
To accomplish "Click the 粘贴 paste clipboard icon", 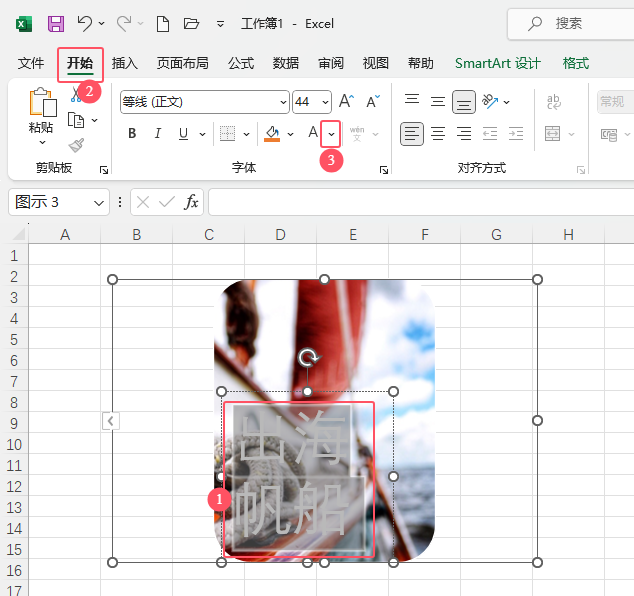I will tap(42, 102).
